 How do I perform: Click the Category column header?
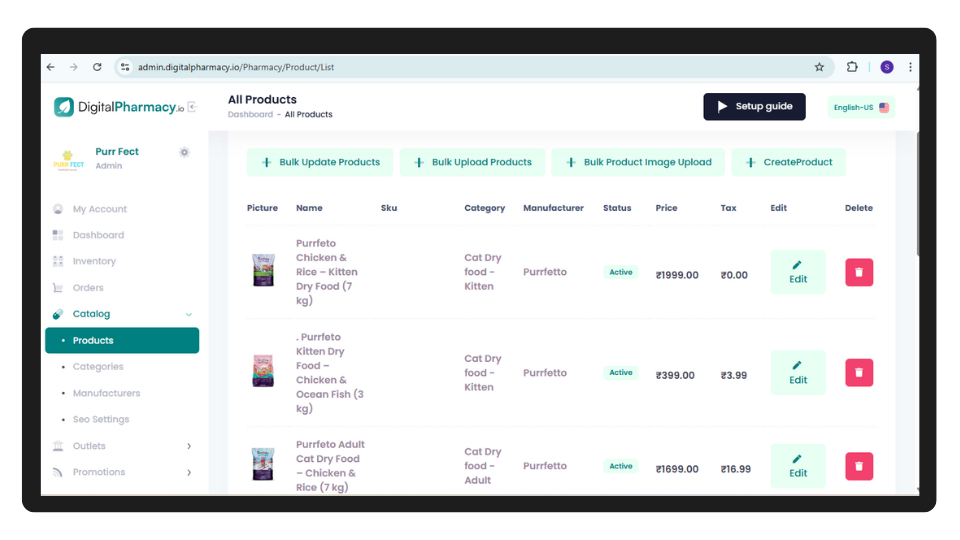[484, 208]
